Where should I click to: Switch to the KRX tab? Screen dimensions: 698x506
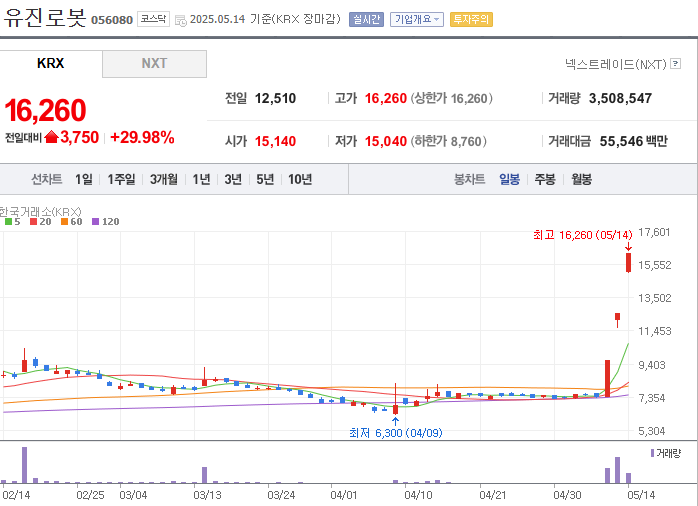point(51,64)
